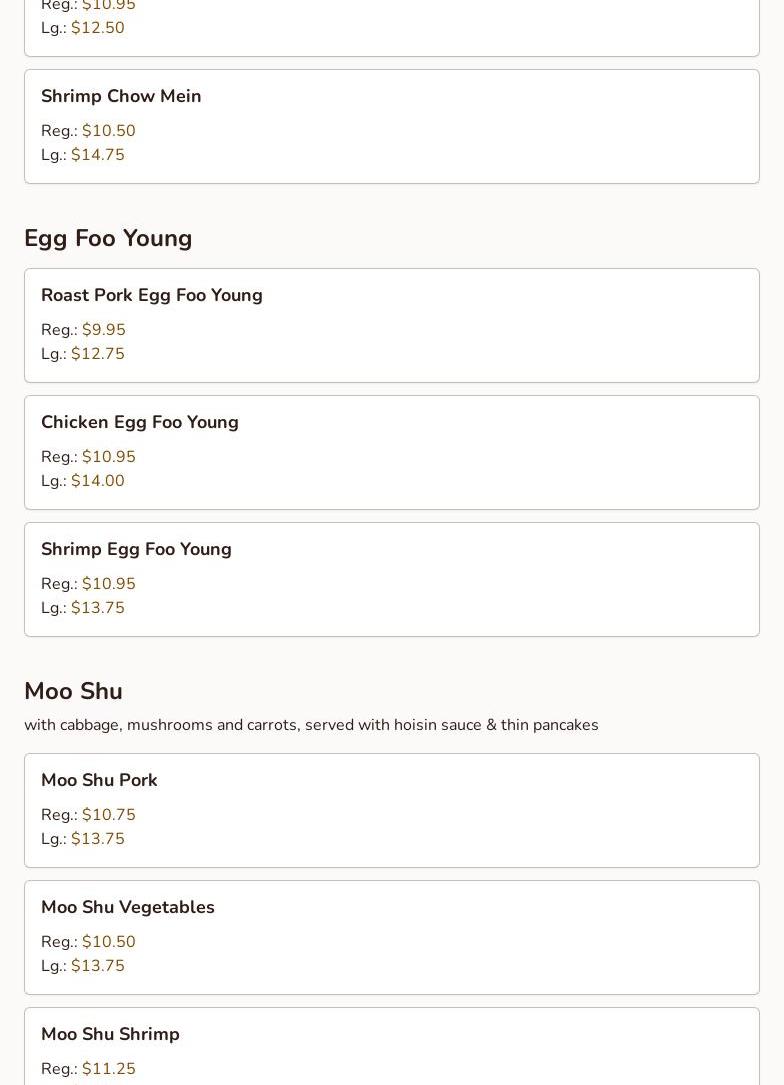Pick Roast Pork Egg Foo Young regular $9.95
The width and height of the screenshot is (784, 1085).
tap(103, 330)
